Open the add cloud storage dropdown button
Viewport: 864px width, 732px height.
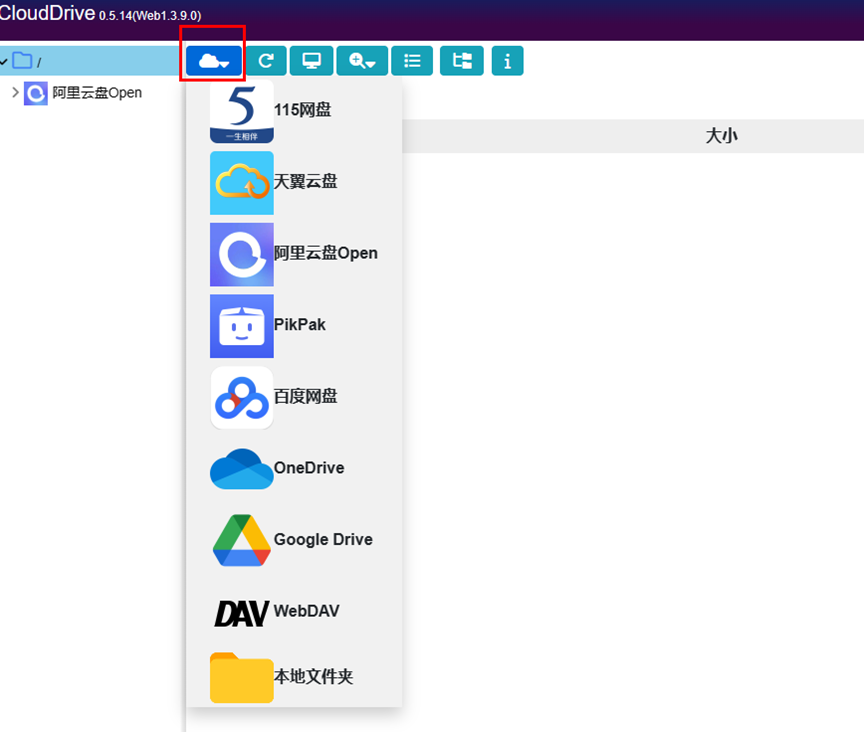[214, 61]
